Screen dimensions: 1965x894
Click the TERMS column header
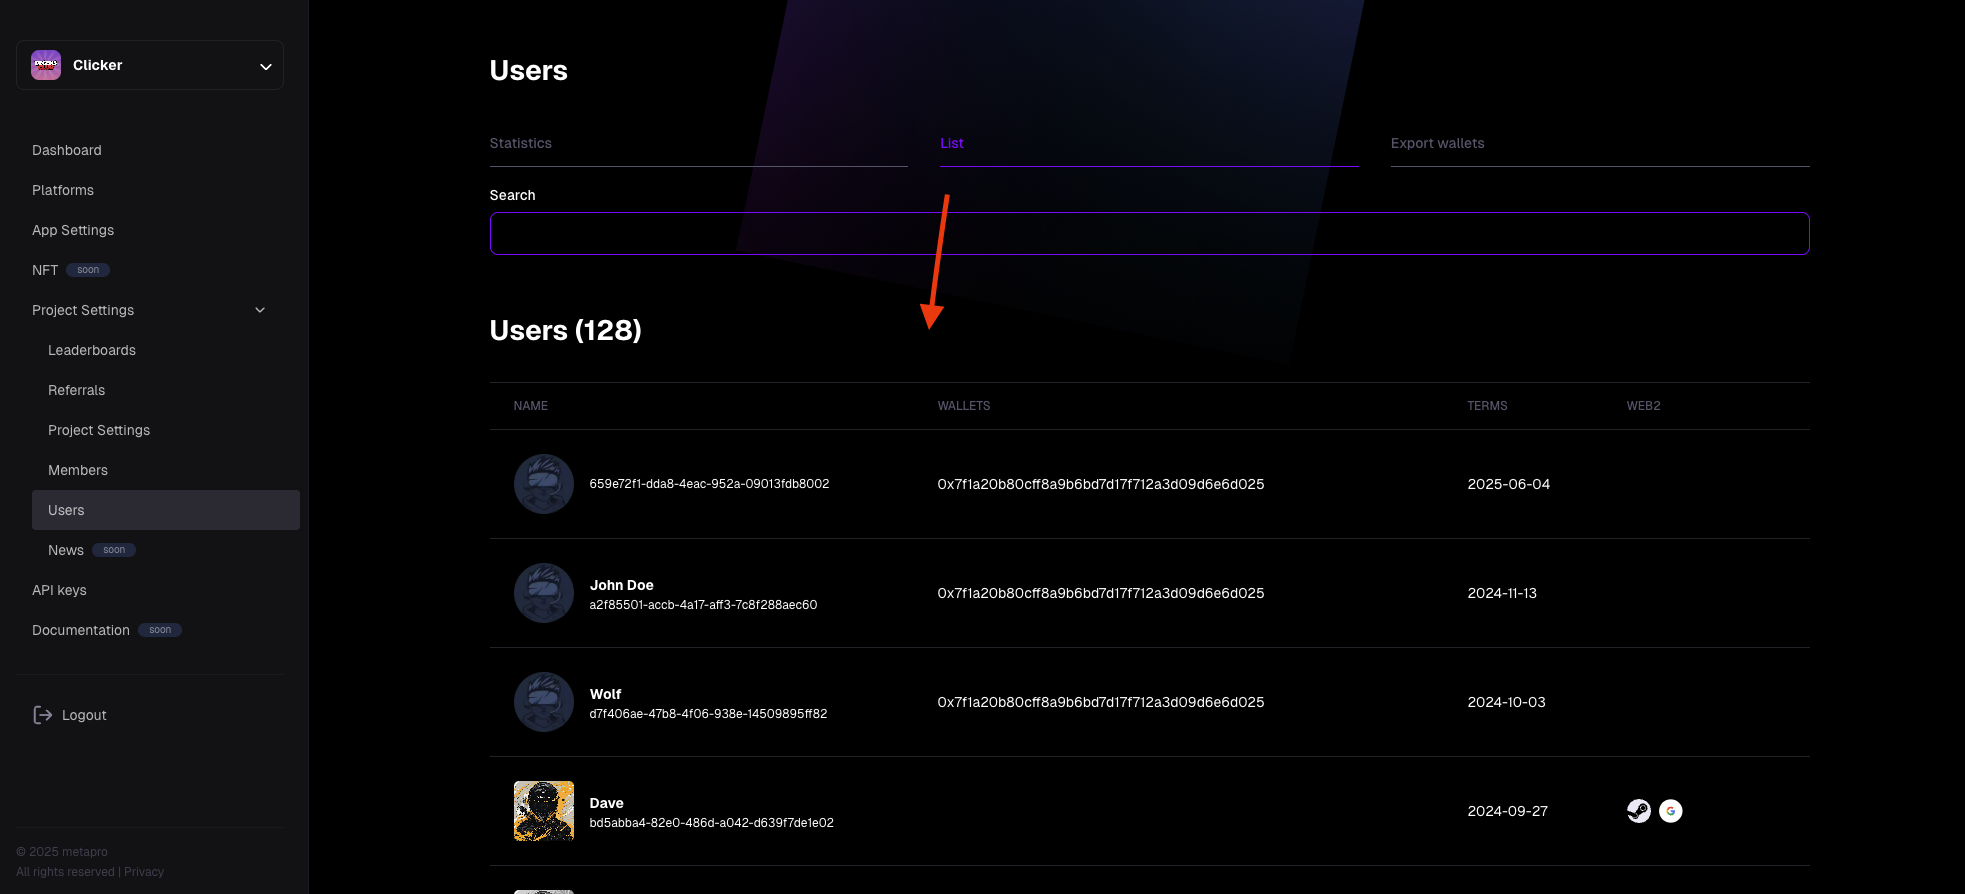[x=1488, y=406]
